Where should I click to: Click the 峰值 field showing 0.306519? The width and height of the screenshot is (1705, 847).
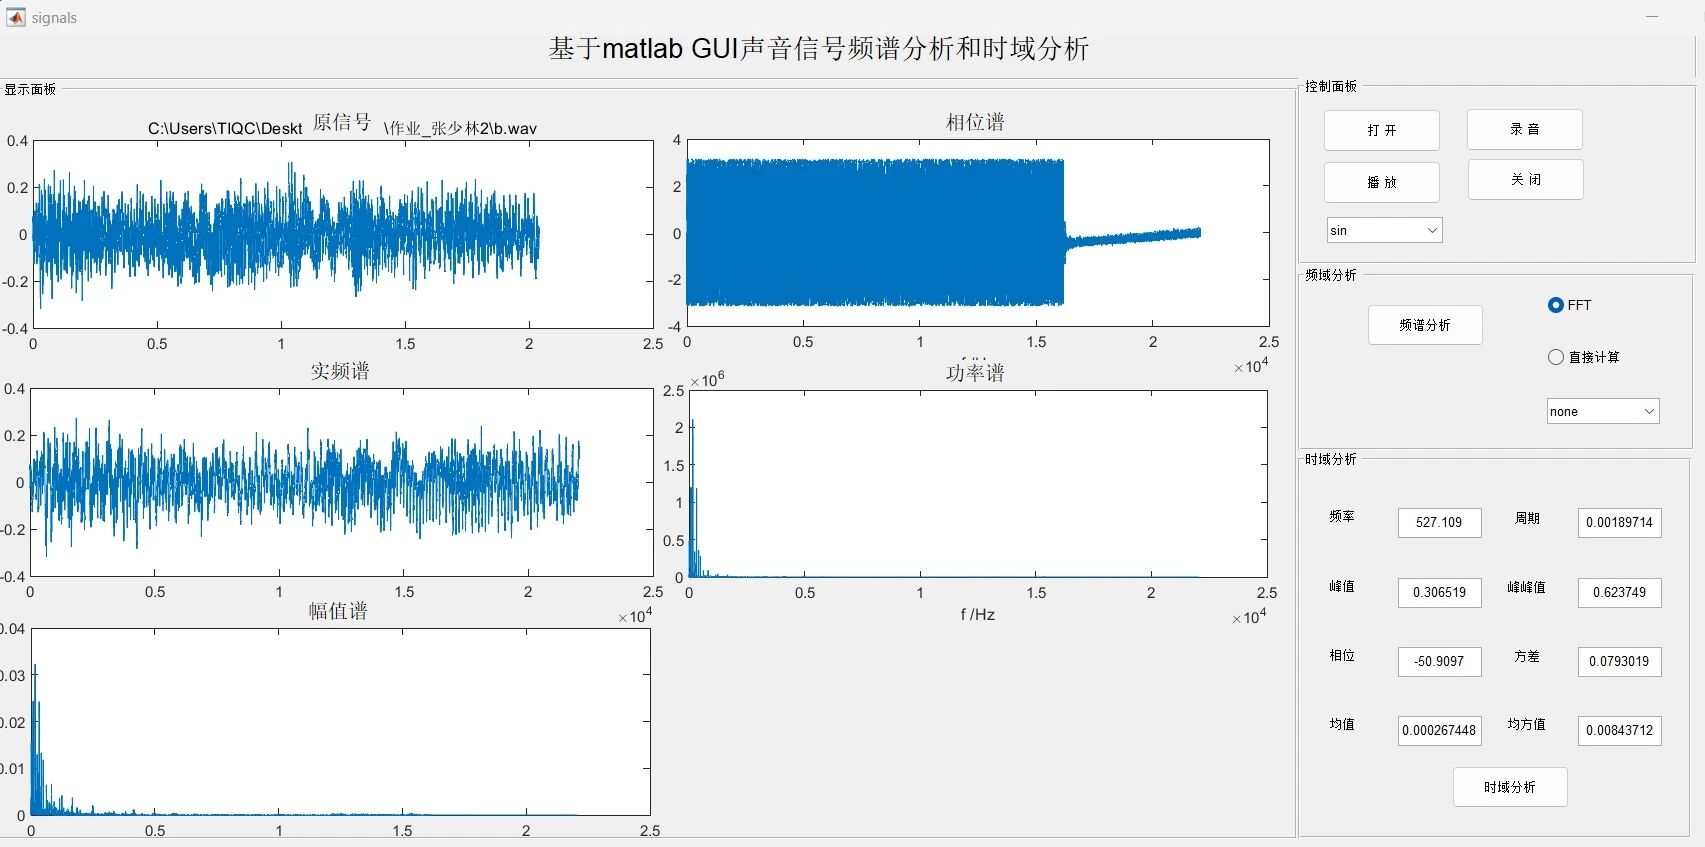1439,592
